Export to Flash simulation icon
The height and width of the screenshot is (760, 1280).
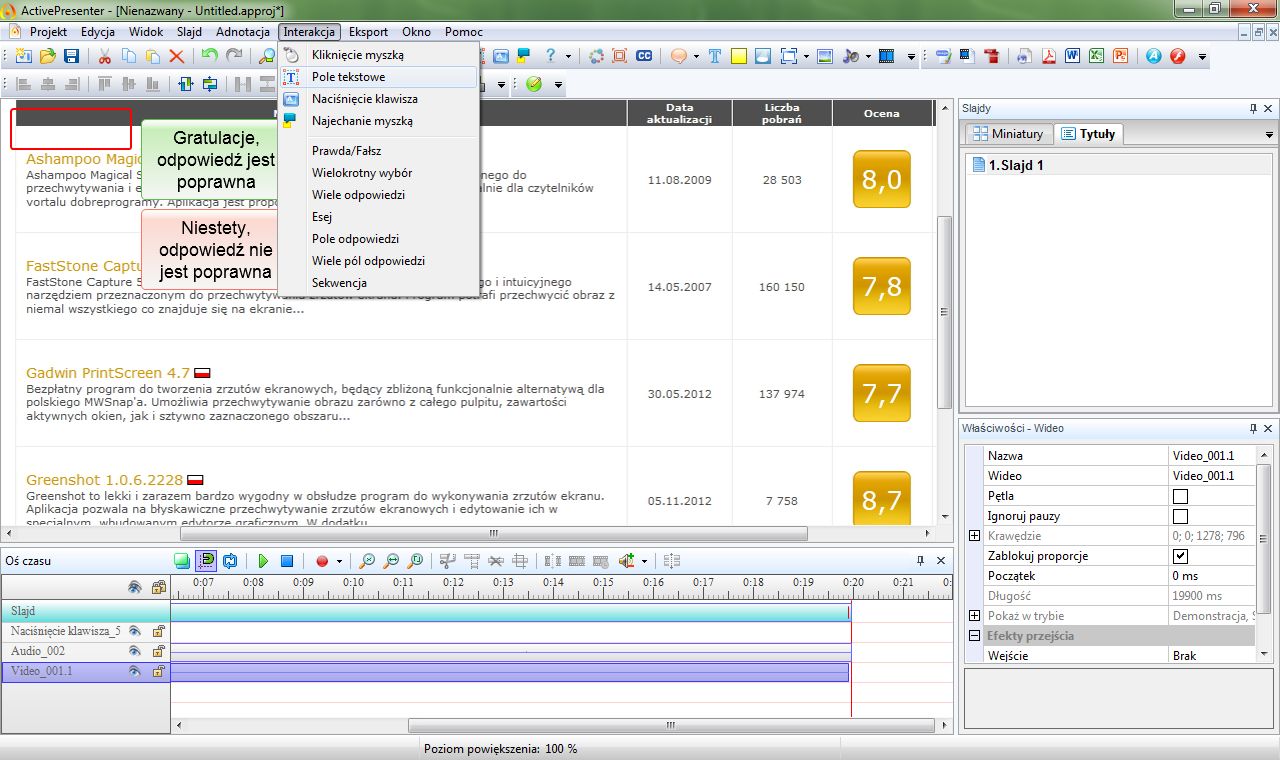1177,57
